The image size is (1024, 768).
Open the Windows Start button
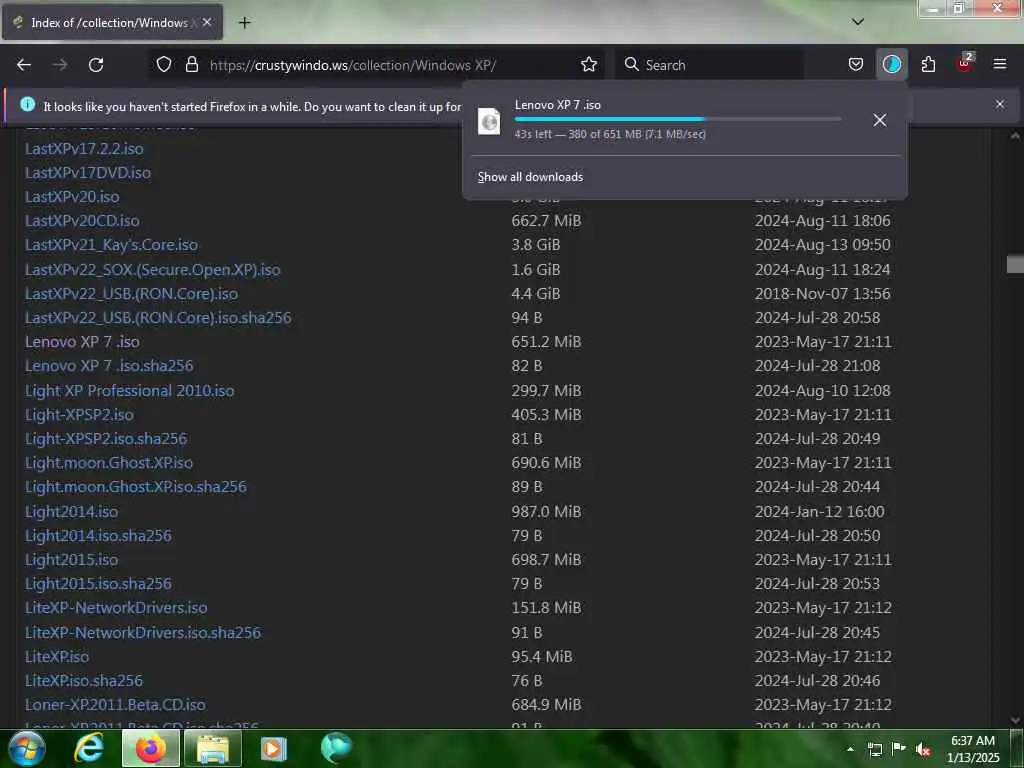pos(26,748)
